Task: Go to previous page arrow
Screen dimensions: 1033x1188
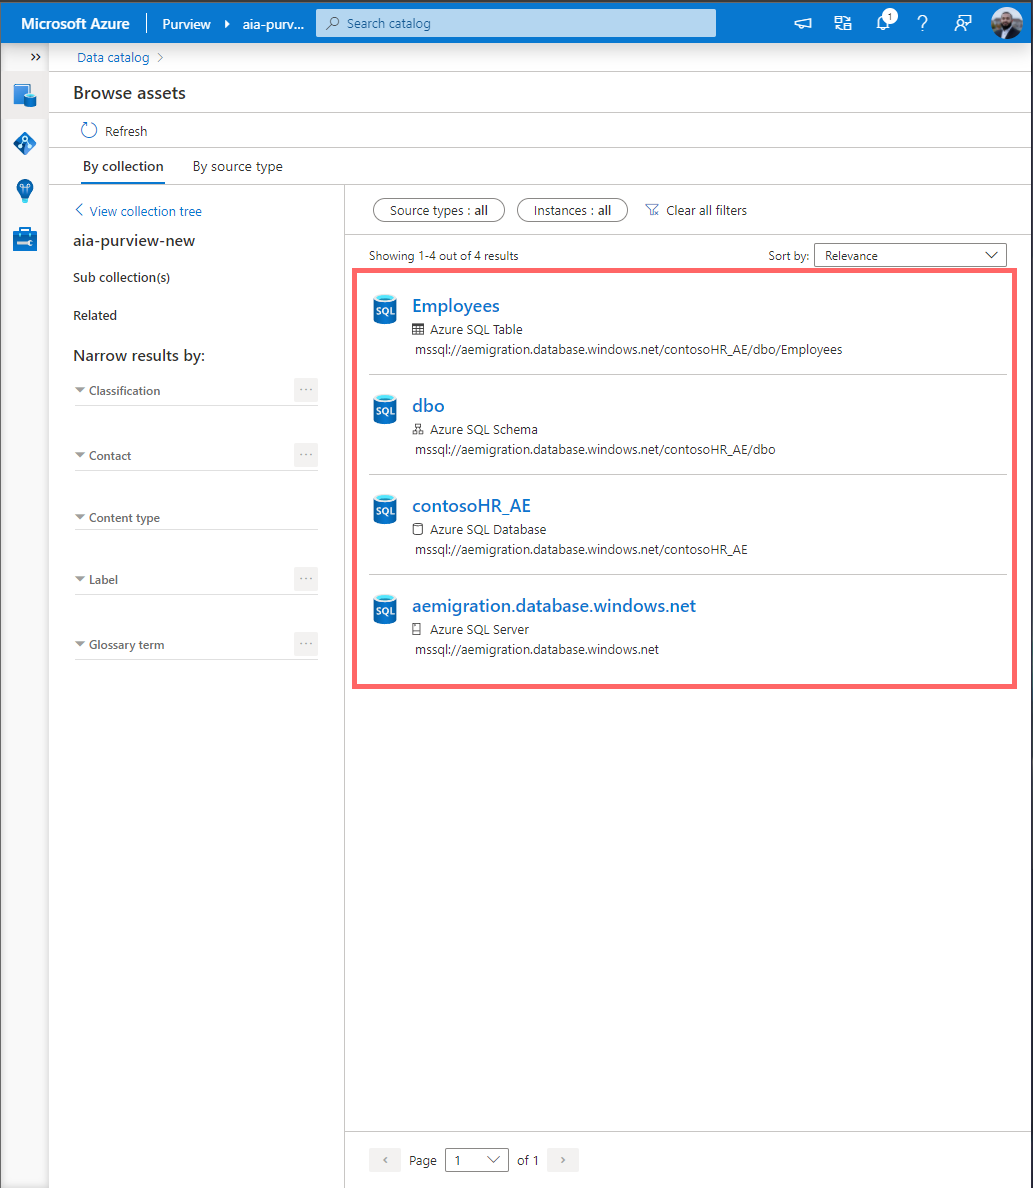Action: coord(385,1160)
